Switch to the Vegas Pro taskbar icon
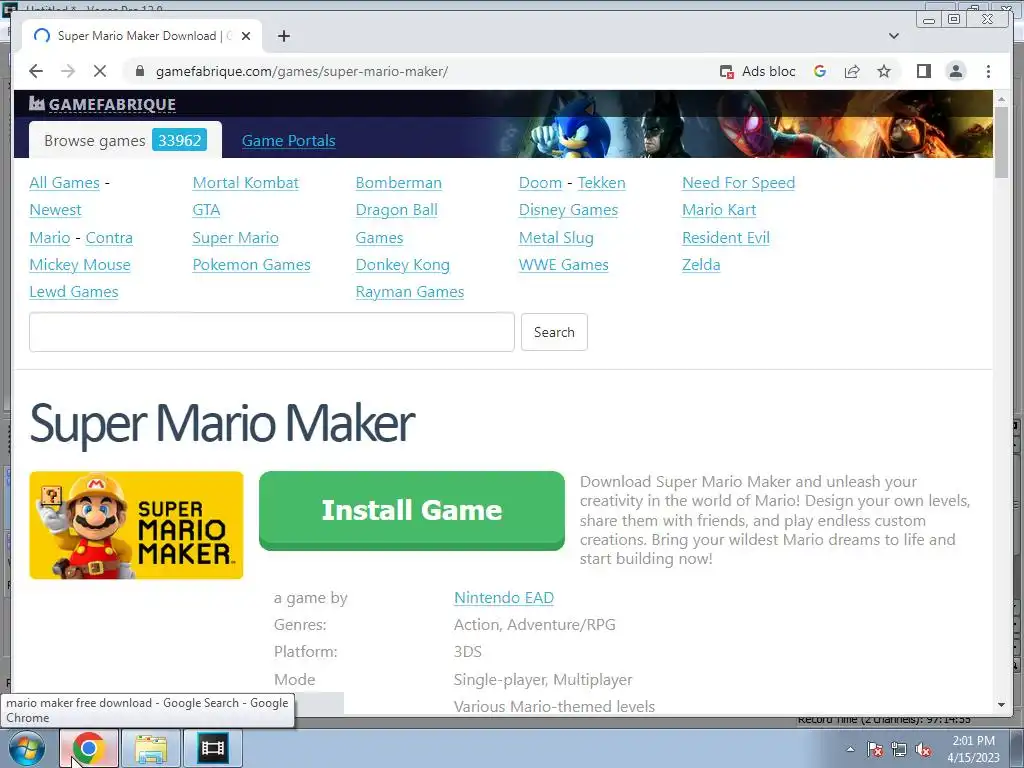The height and width of the screenshot is (768, 1024). coord(213,748)
